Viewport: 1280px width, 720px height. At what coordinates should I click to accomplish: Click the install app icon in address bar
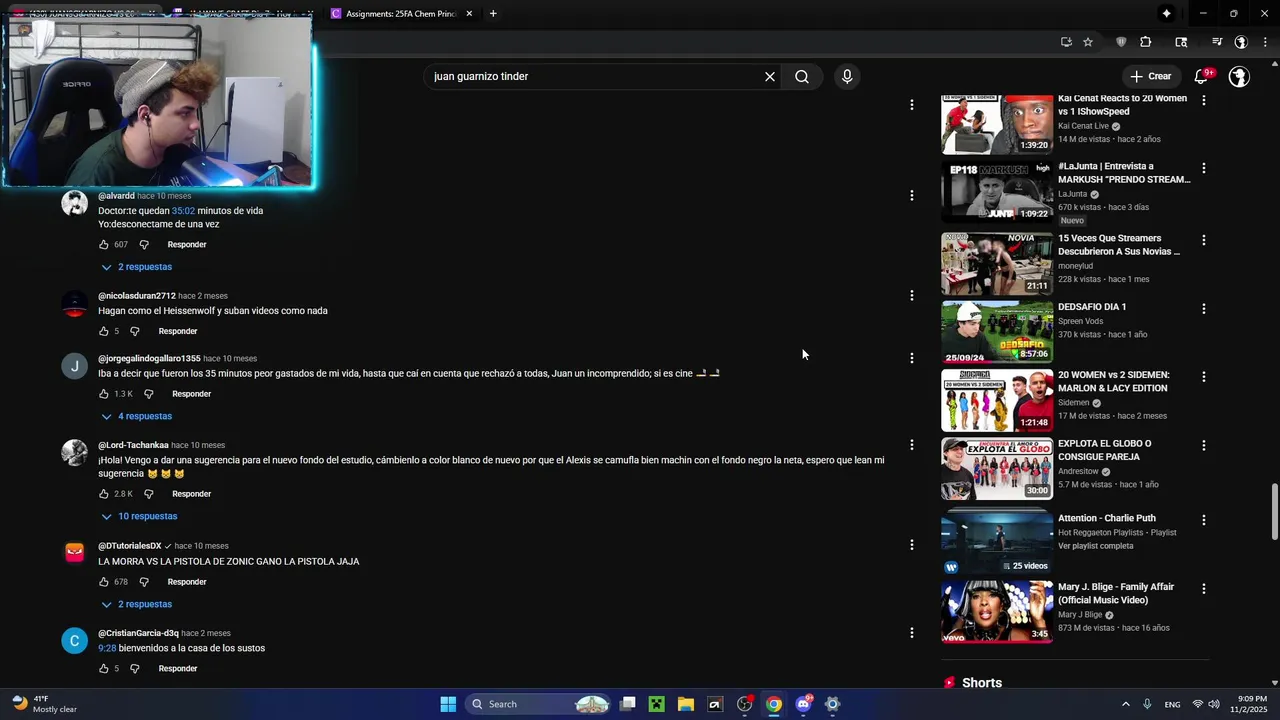1066,42
